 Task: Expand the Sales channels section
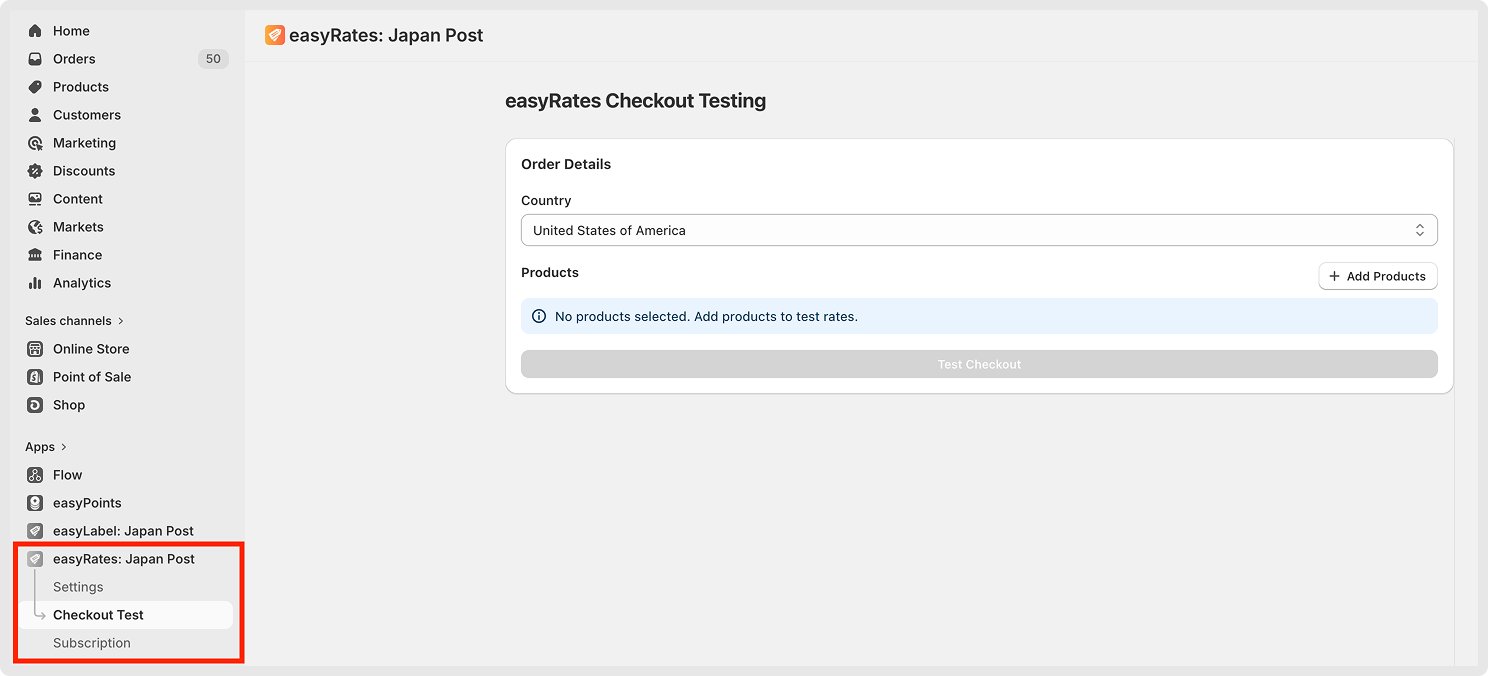click(x=75, y=321)
